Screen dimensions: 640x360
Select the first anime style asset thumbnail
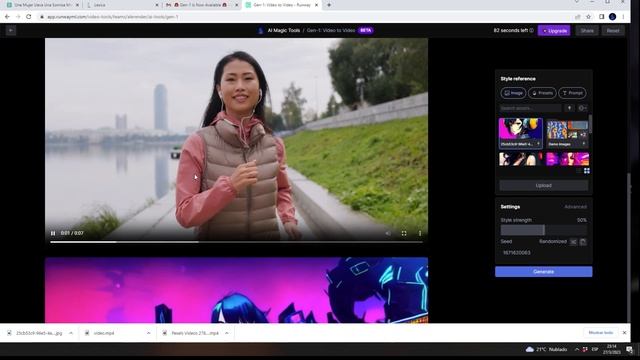pos(521,133)
